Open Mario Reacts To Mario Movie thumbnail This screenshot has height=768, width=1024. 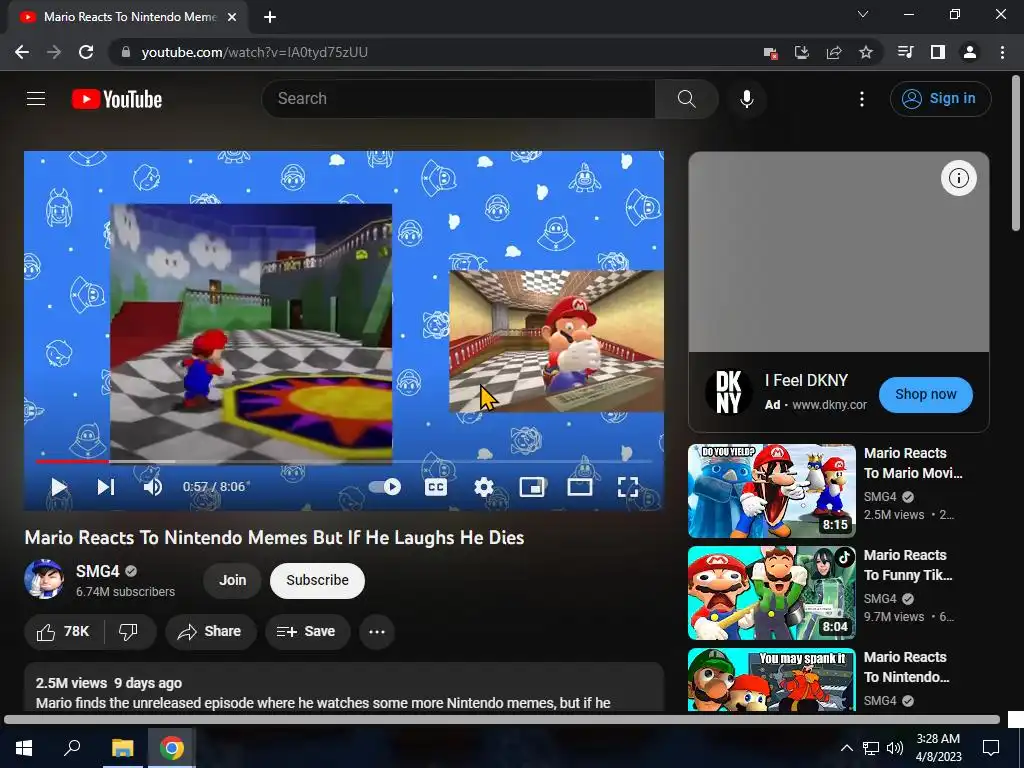tap(772, 491)
